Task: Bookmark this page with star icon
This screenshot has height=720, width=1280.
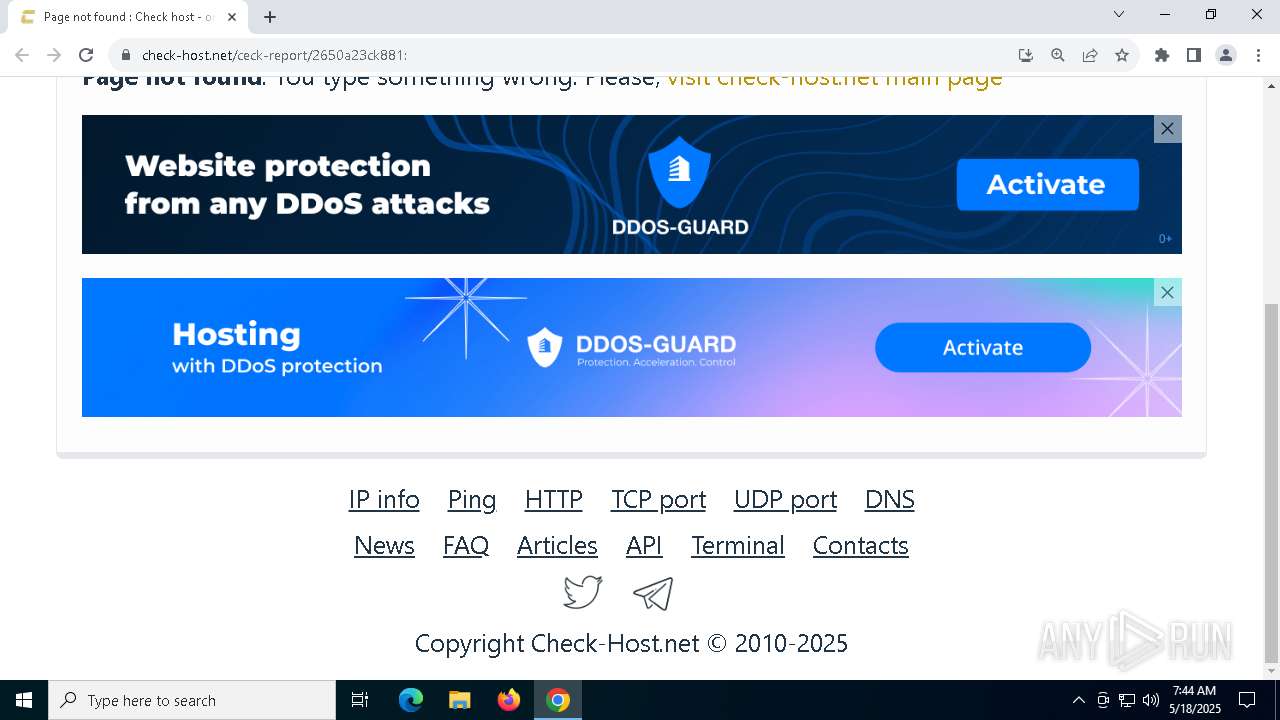Action: [x=1122, y=55]
